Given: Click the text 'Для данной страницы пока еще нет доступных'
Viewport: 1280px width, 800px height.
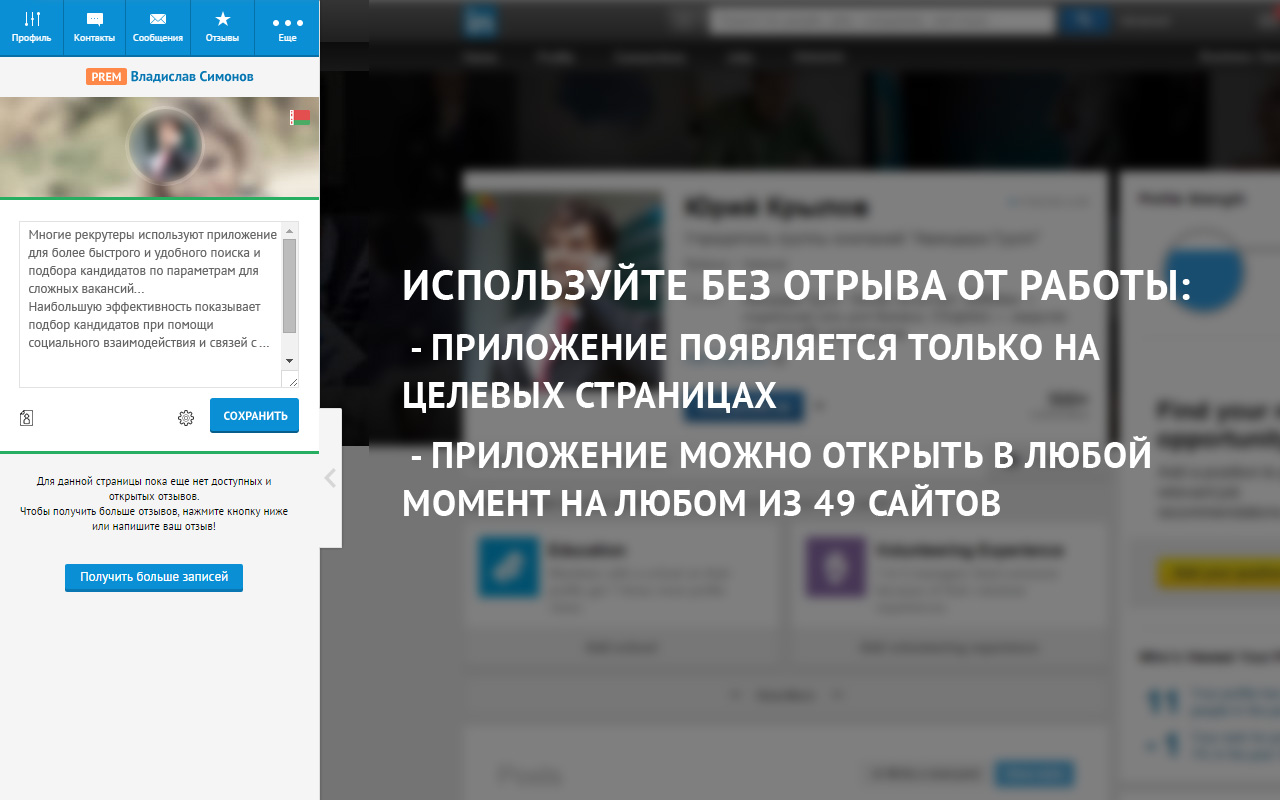Looking at the screenshot, I should tap(154, 481).
